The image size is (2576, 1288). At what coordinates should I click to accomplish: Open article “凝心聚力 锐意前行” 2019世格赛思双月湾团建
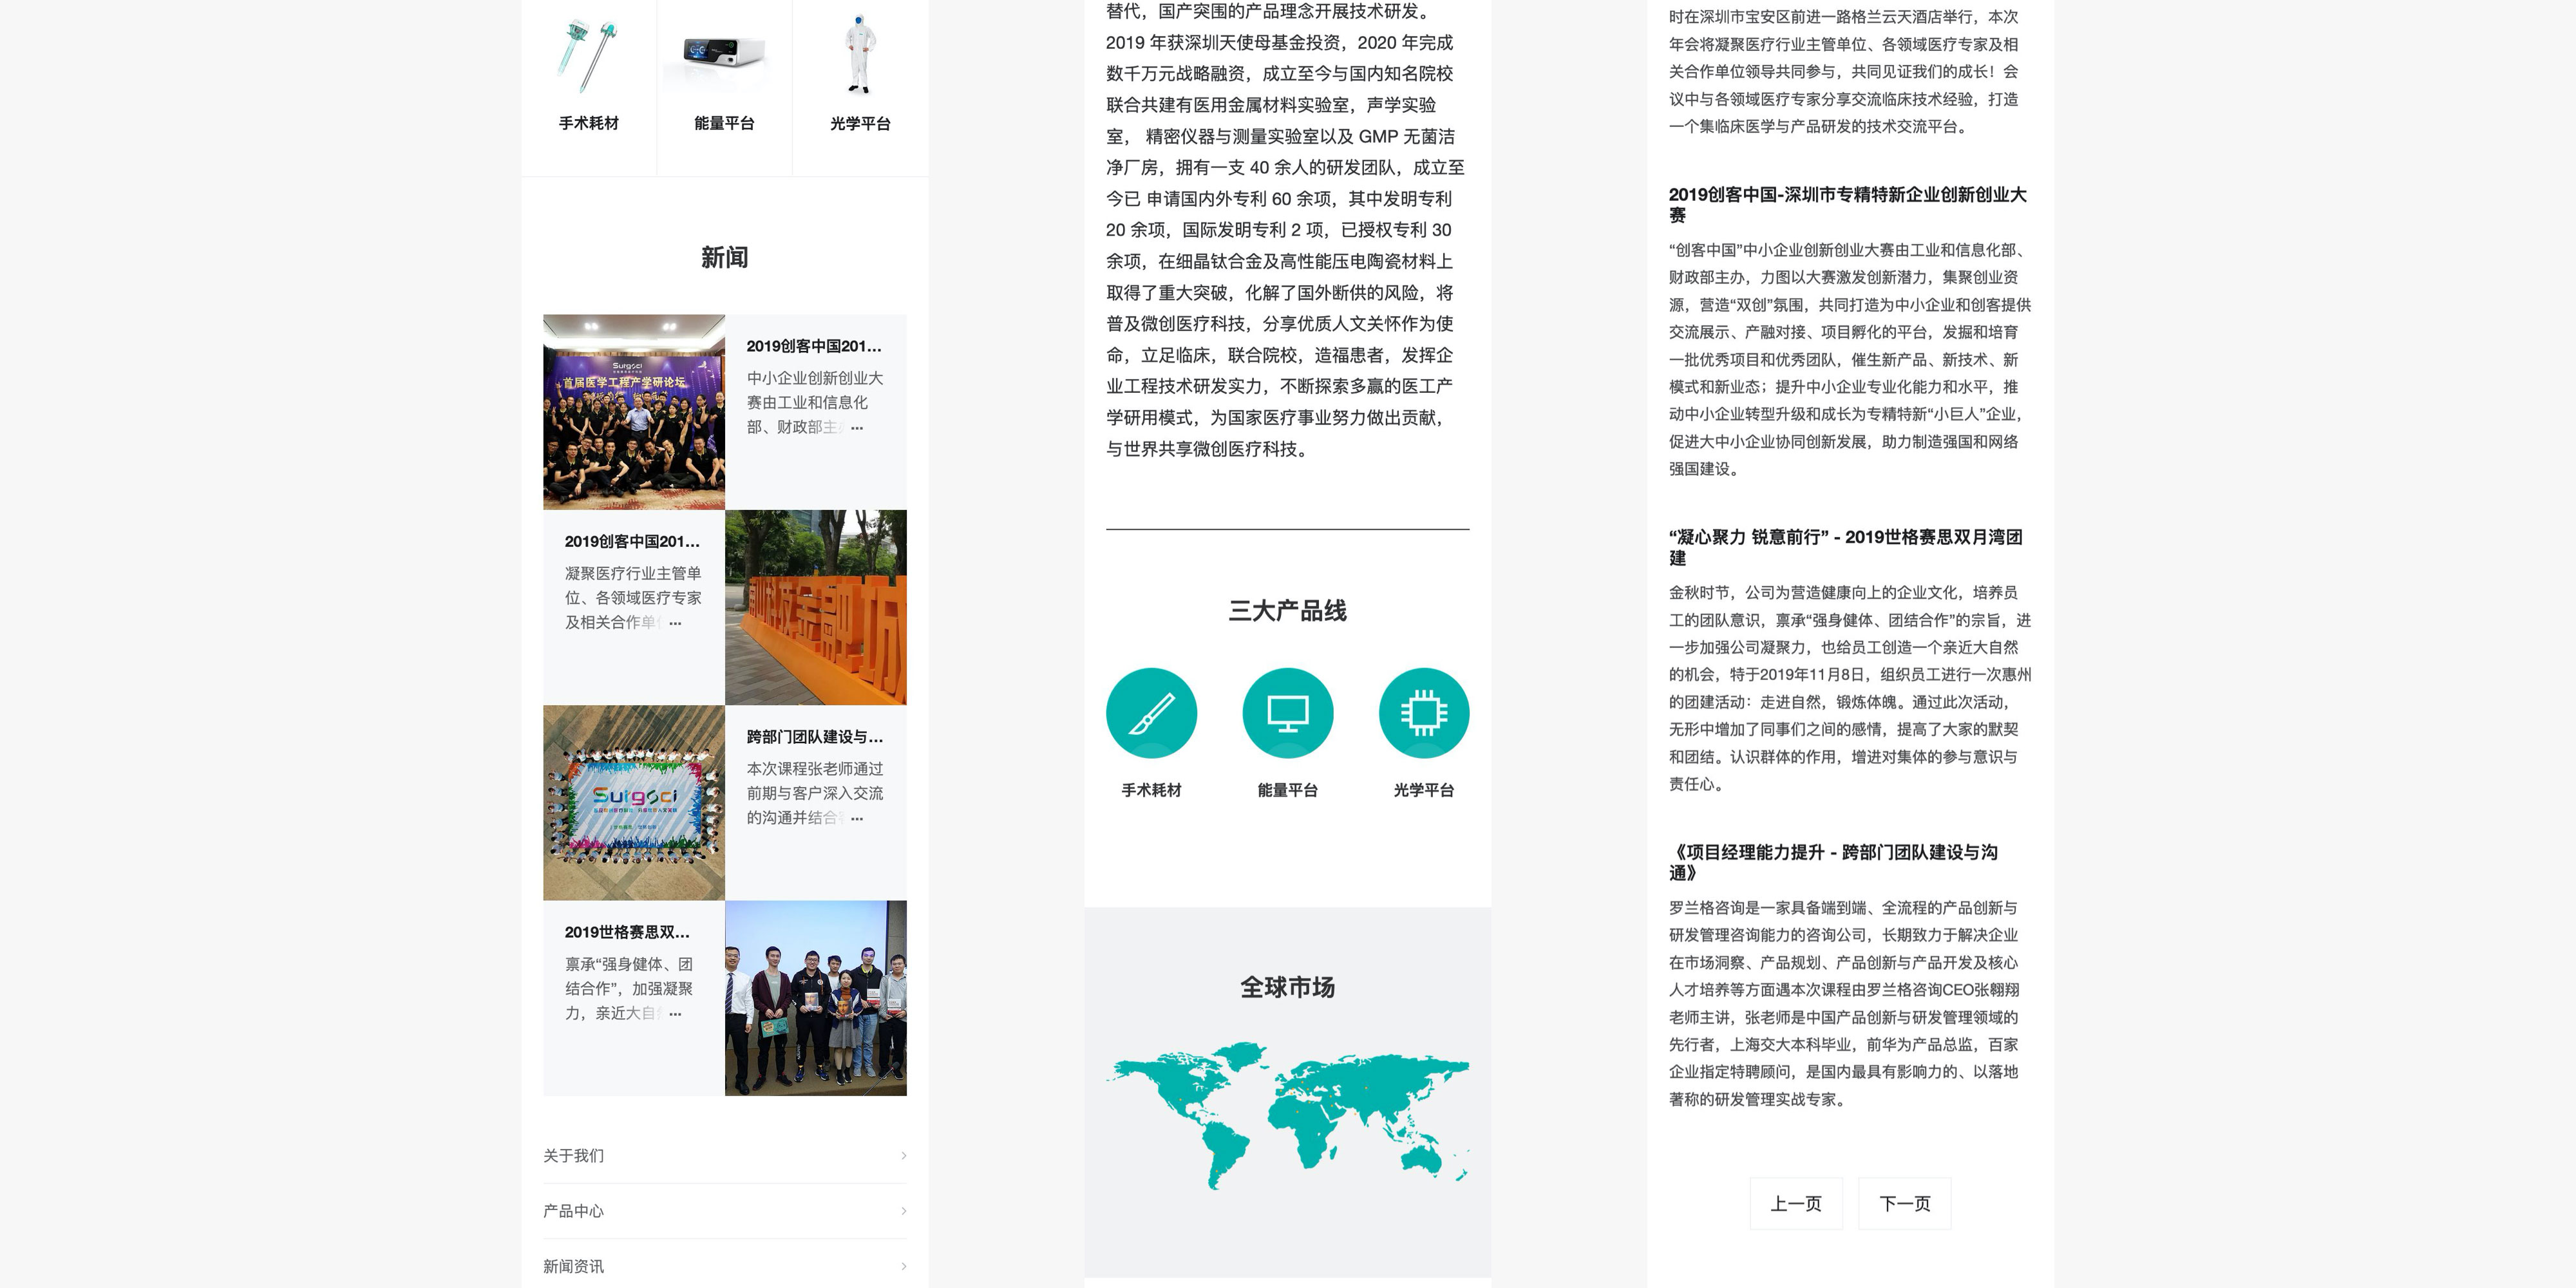coord(1846,547)
